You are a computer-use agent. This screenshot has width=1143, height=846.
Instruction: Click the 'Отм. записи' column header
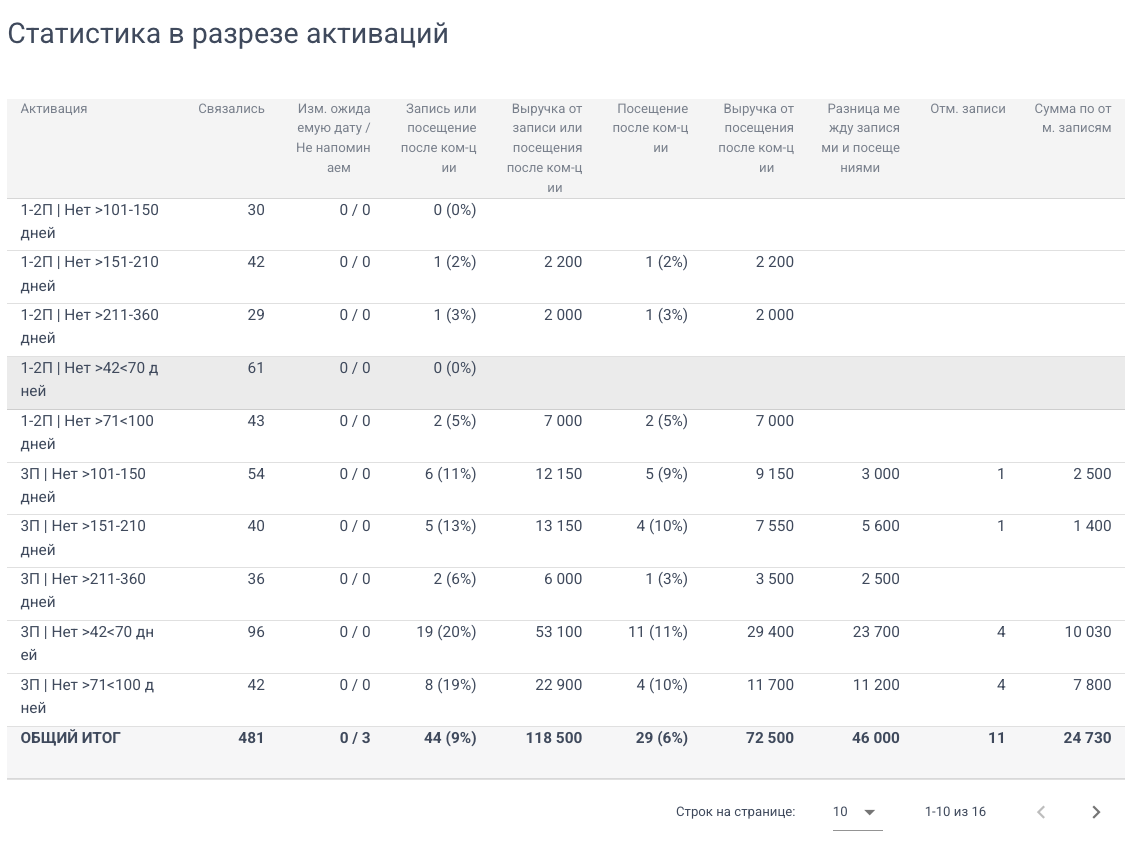click(x=967, y=109)
